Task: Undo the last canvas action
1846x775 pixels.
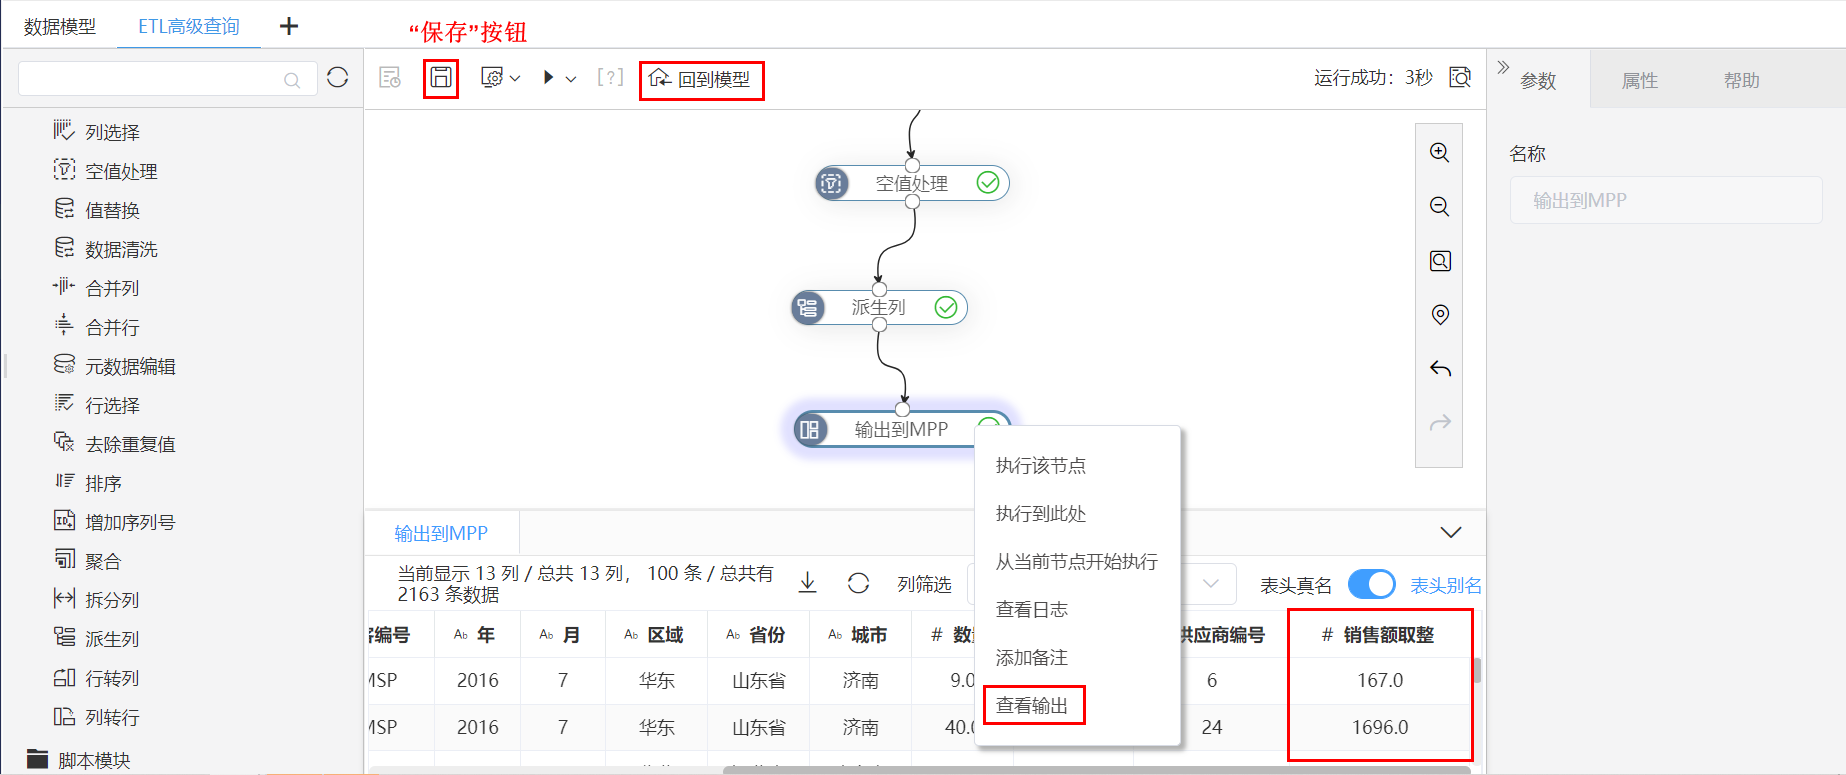Action: click(x=1440, y=369)
